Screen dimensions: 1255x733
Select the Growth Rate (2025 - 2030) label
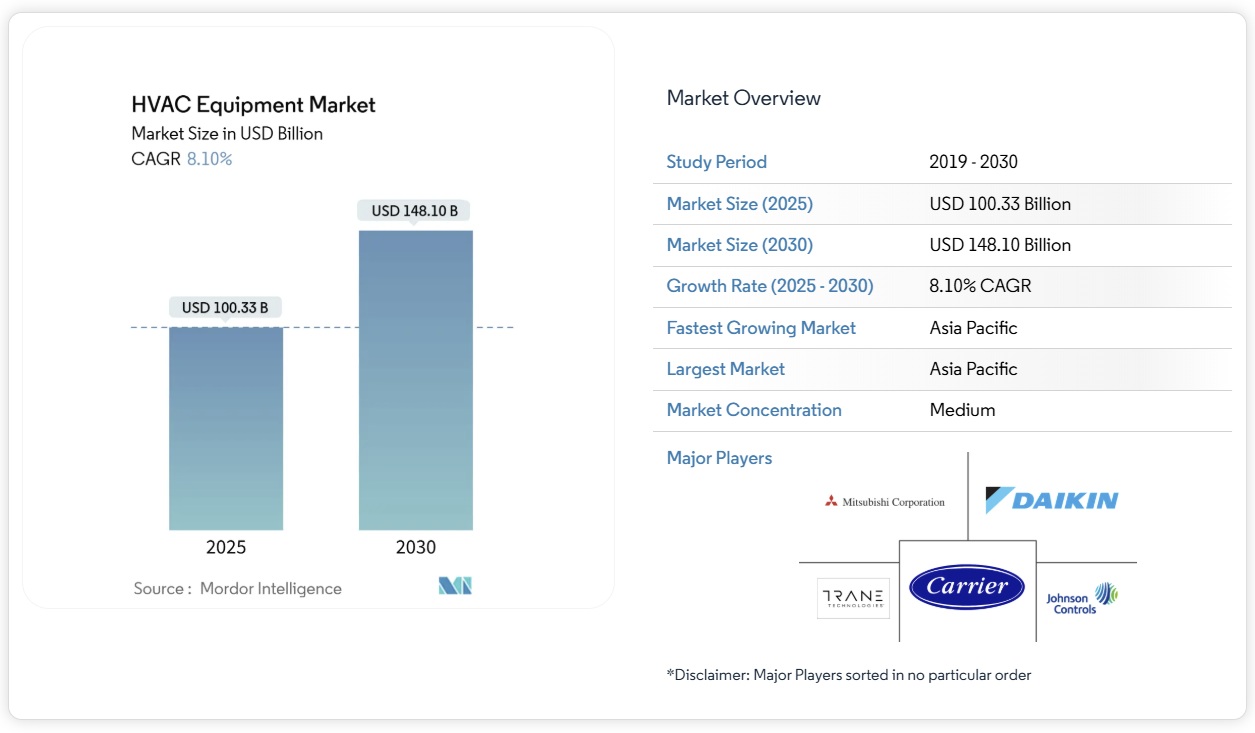point(769,286)
